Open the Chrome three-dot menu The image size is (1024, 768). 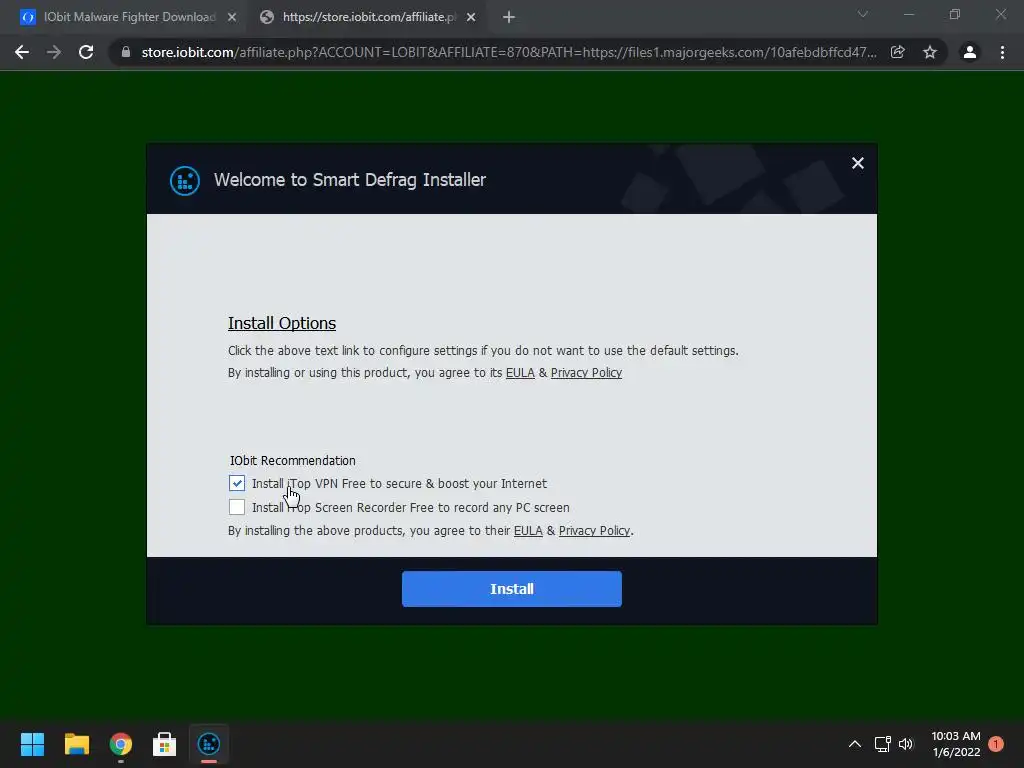(1002, 52)
